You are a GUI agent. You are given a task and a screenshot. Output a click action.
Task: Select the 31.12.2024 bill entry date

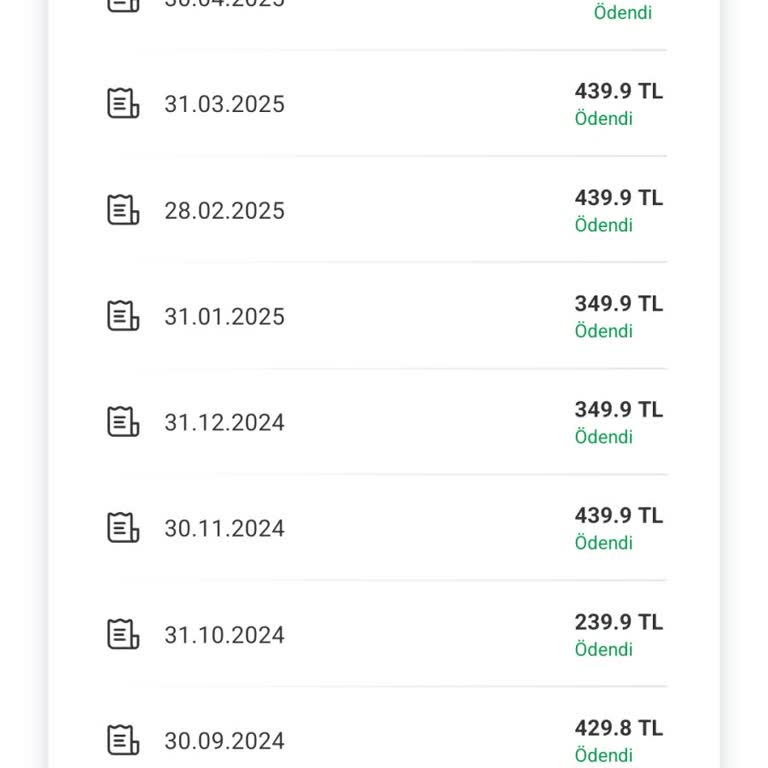[x=224, y=423]
